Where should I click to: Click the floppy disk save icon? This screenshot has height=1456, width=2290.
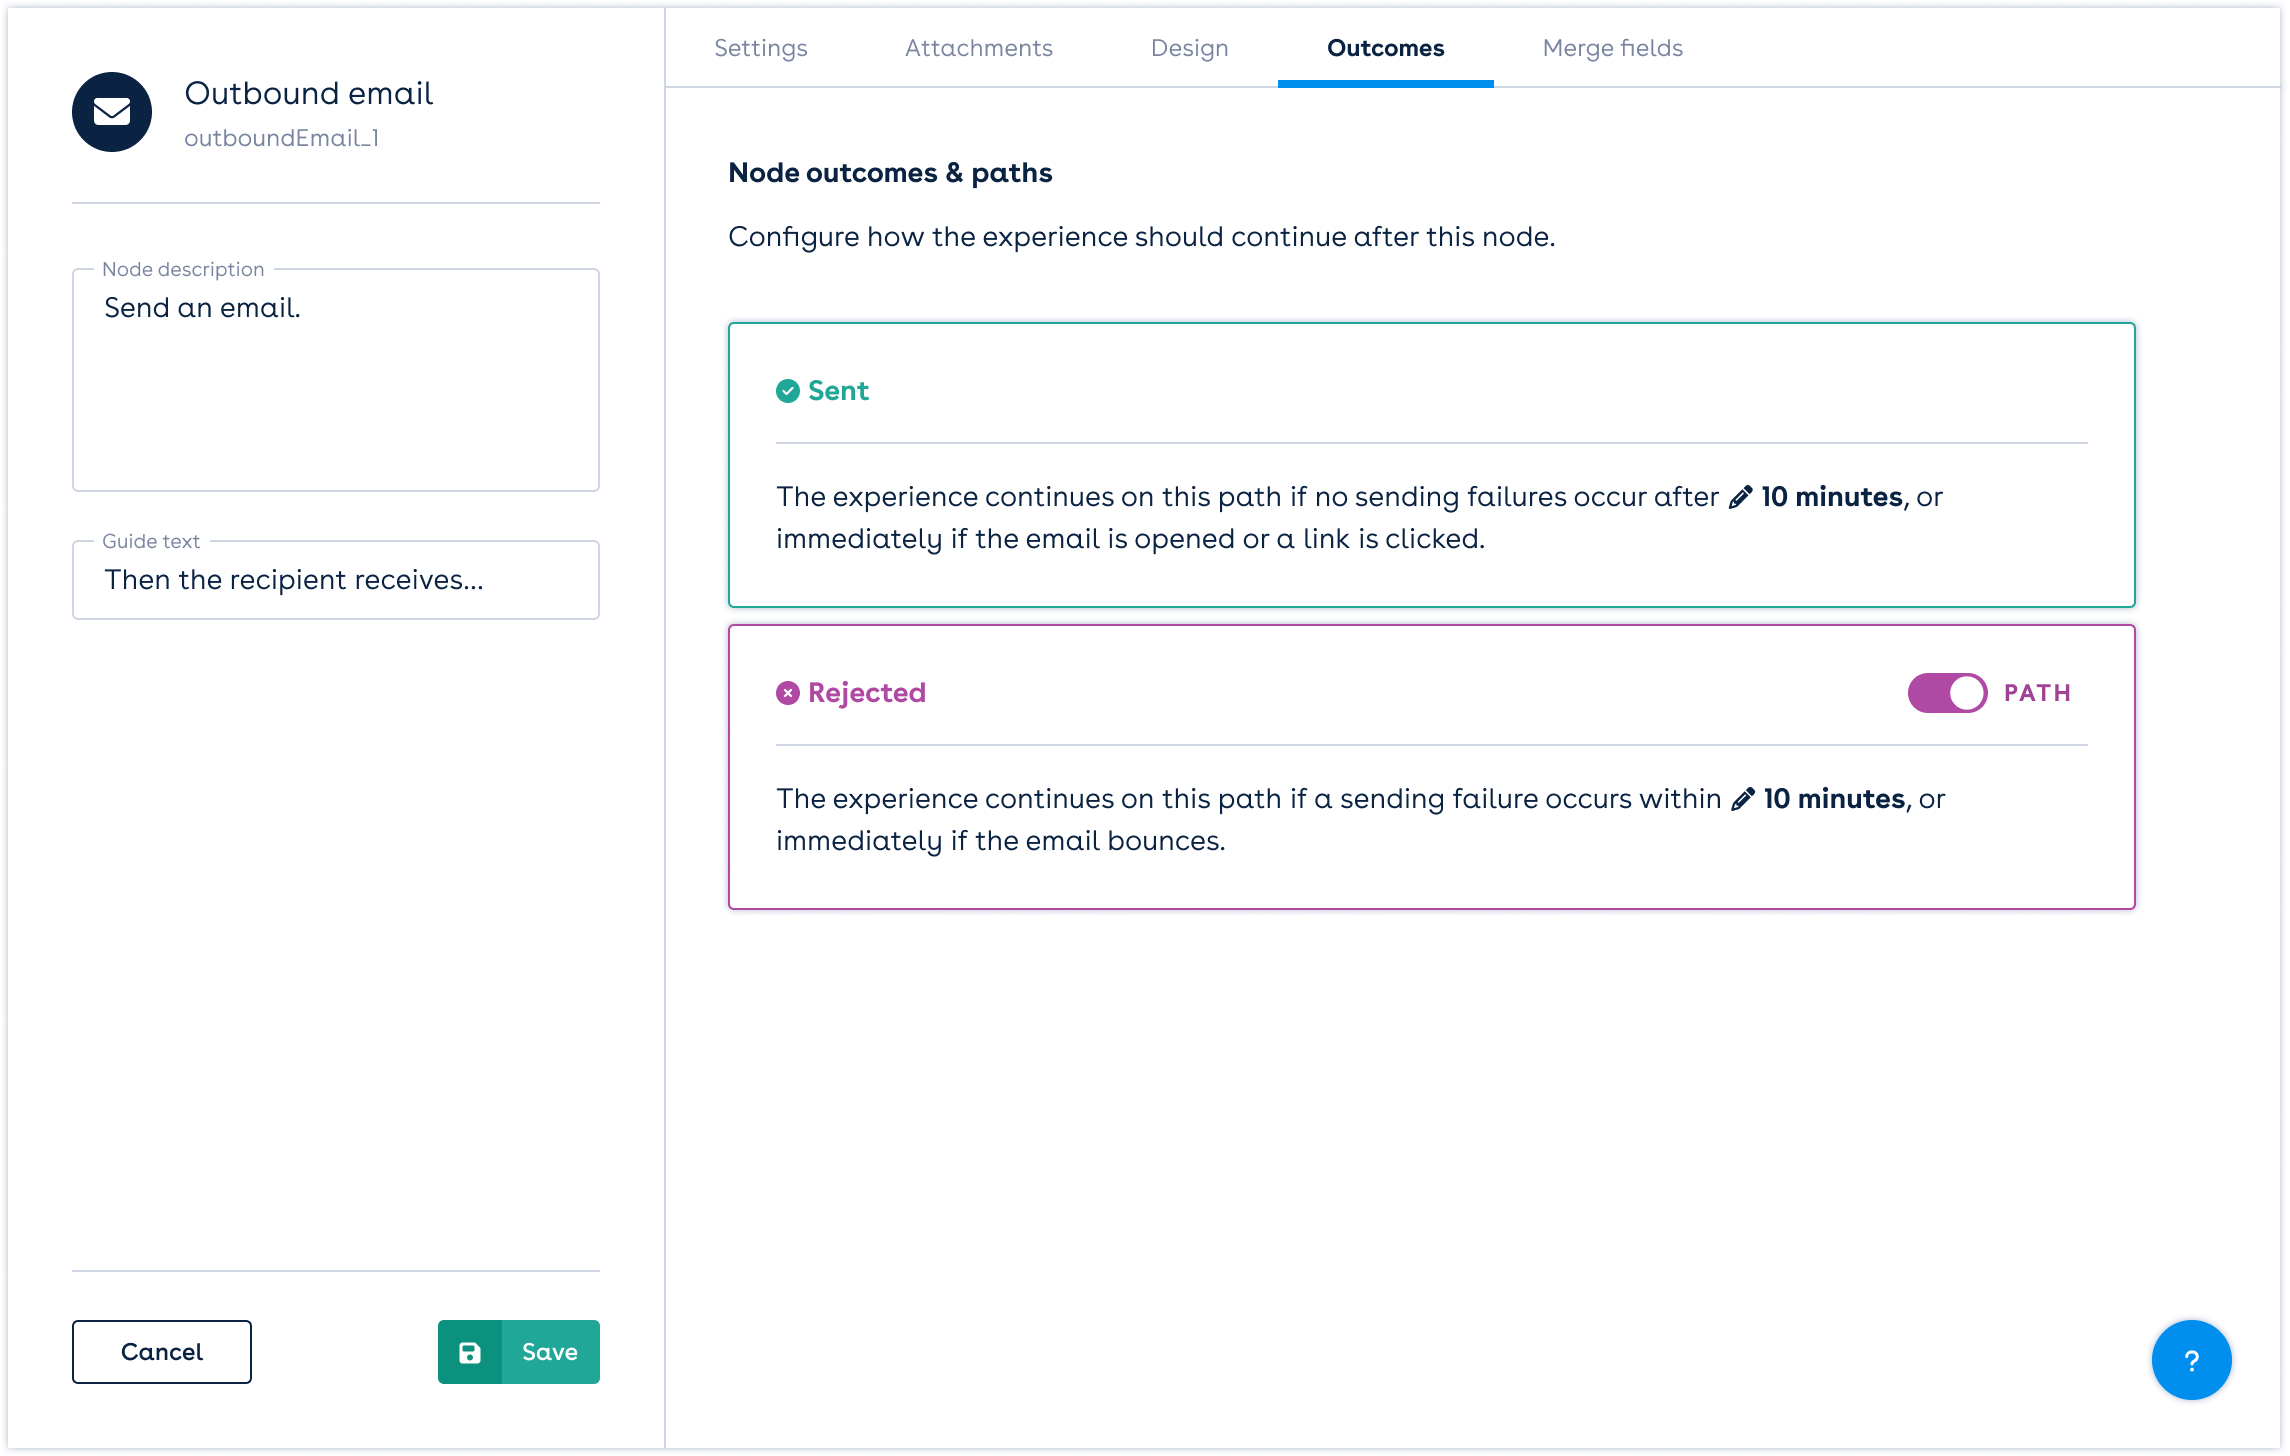(x=470, y=1352)
